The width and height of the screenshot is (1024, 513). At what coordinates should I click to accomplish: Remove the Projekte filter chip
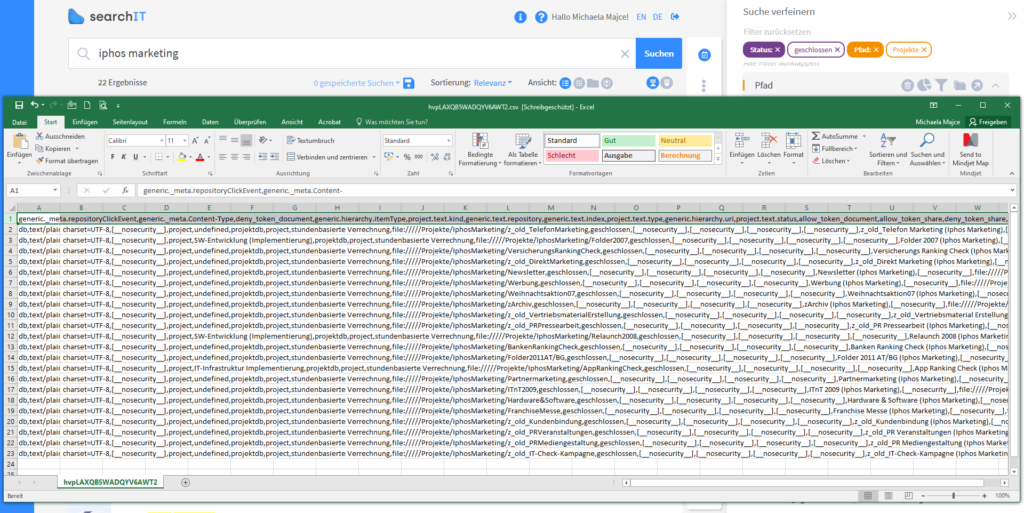[x=924, y=50]
